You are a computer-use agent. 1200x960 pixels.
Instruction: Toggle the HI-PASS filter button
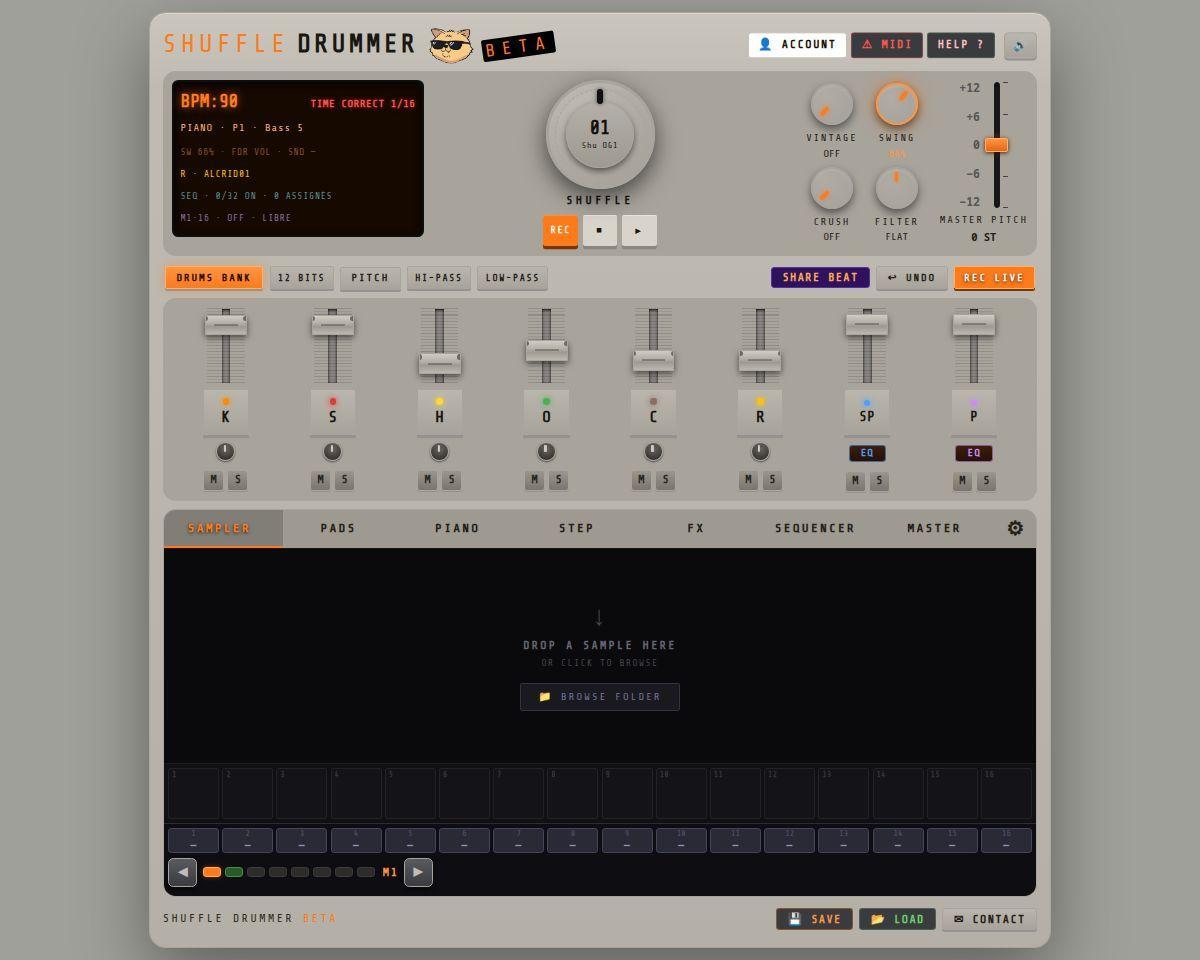tap(439, 278)
